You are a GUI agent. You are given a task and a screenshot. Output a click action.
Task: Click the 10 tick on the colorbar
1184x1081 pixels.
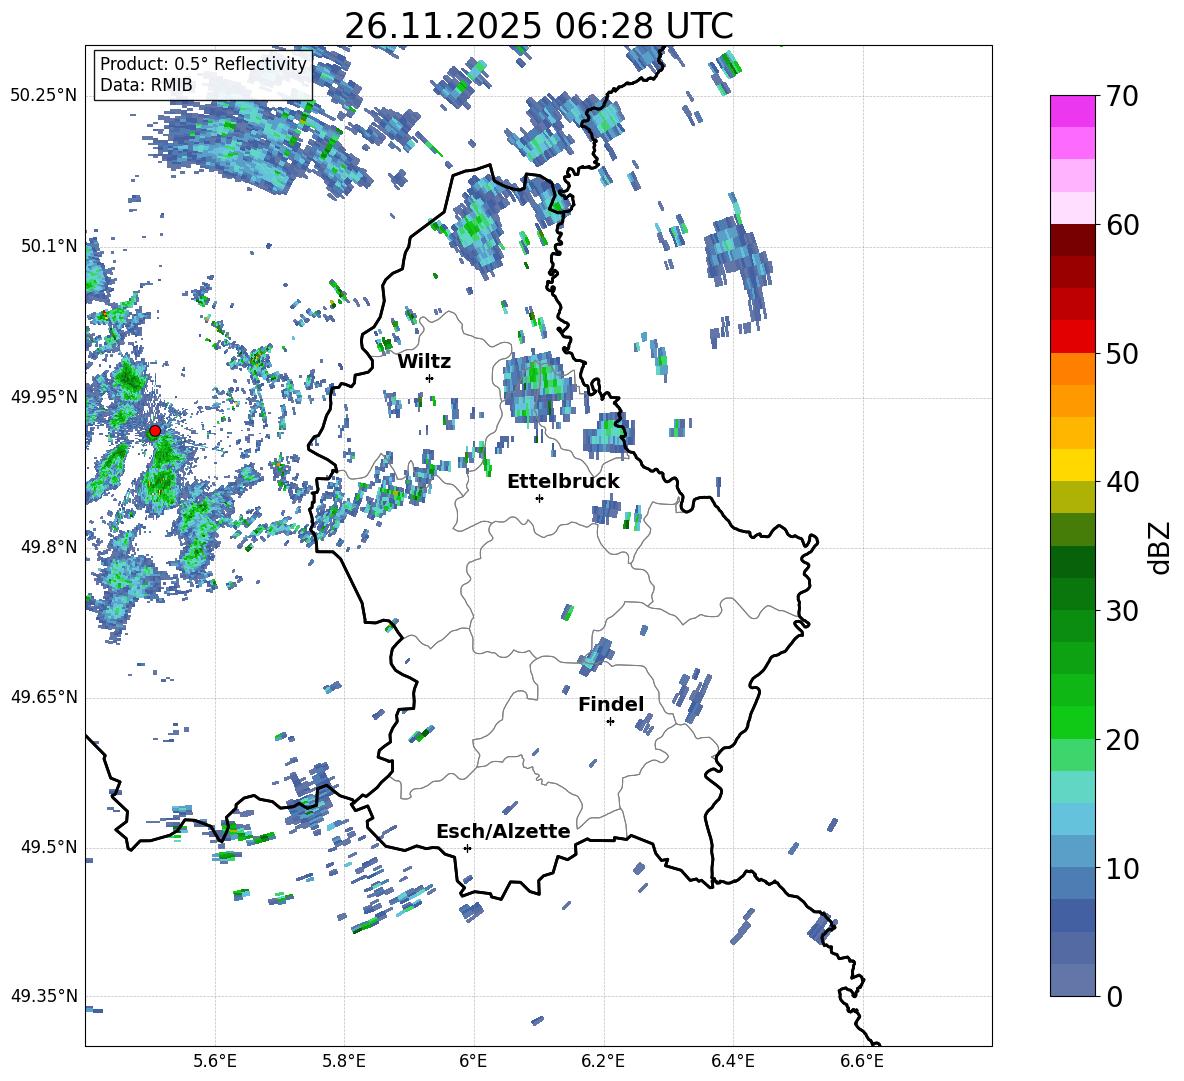[x=1122, y=868]
